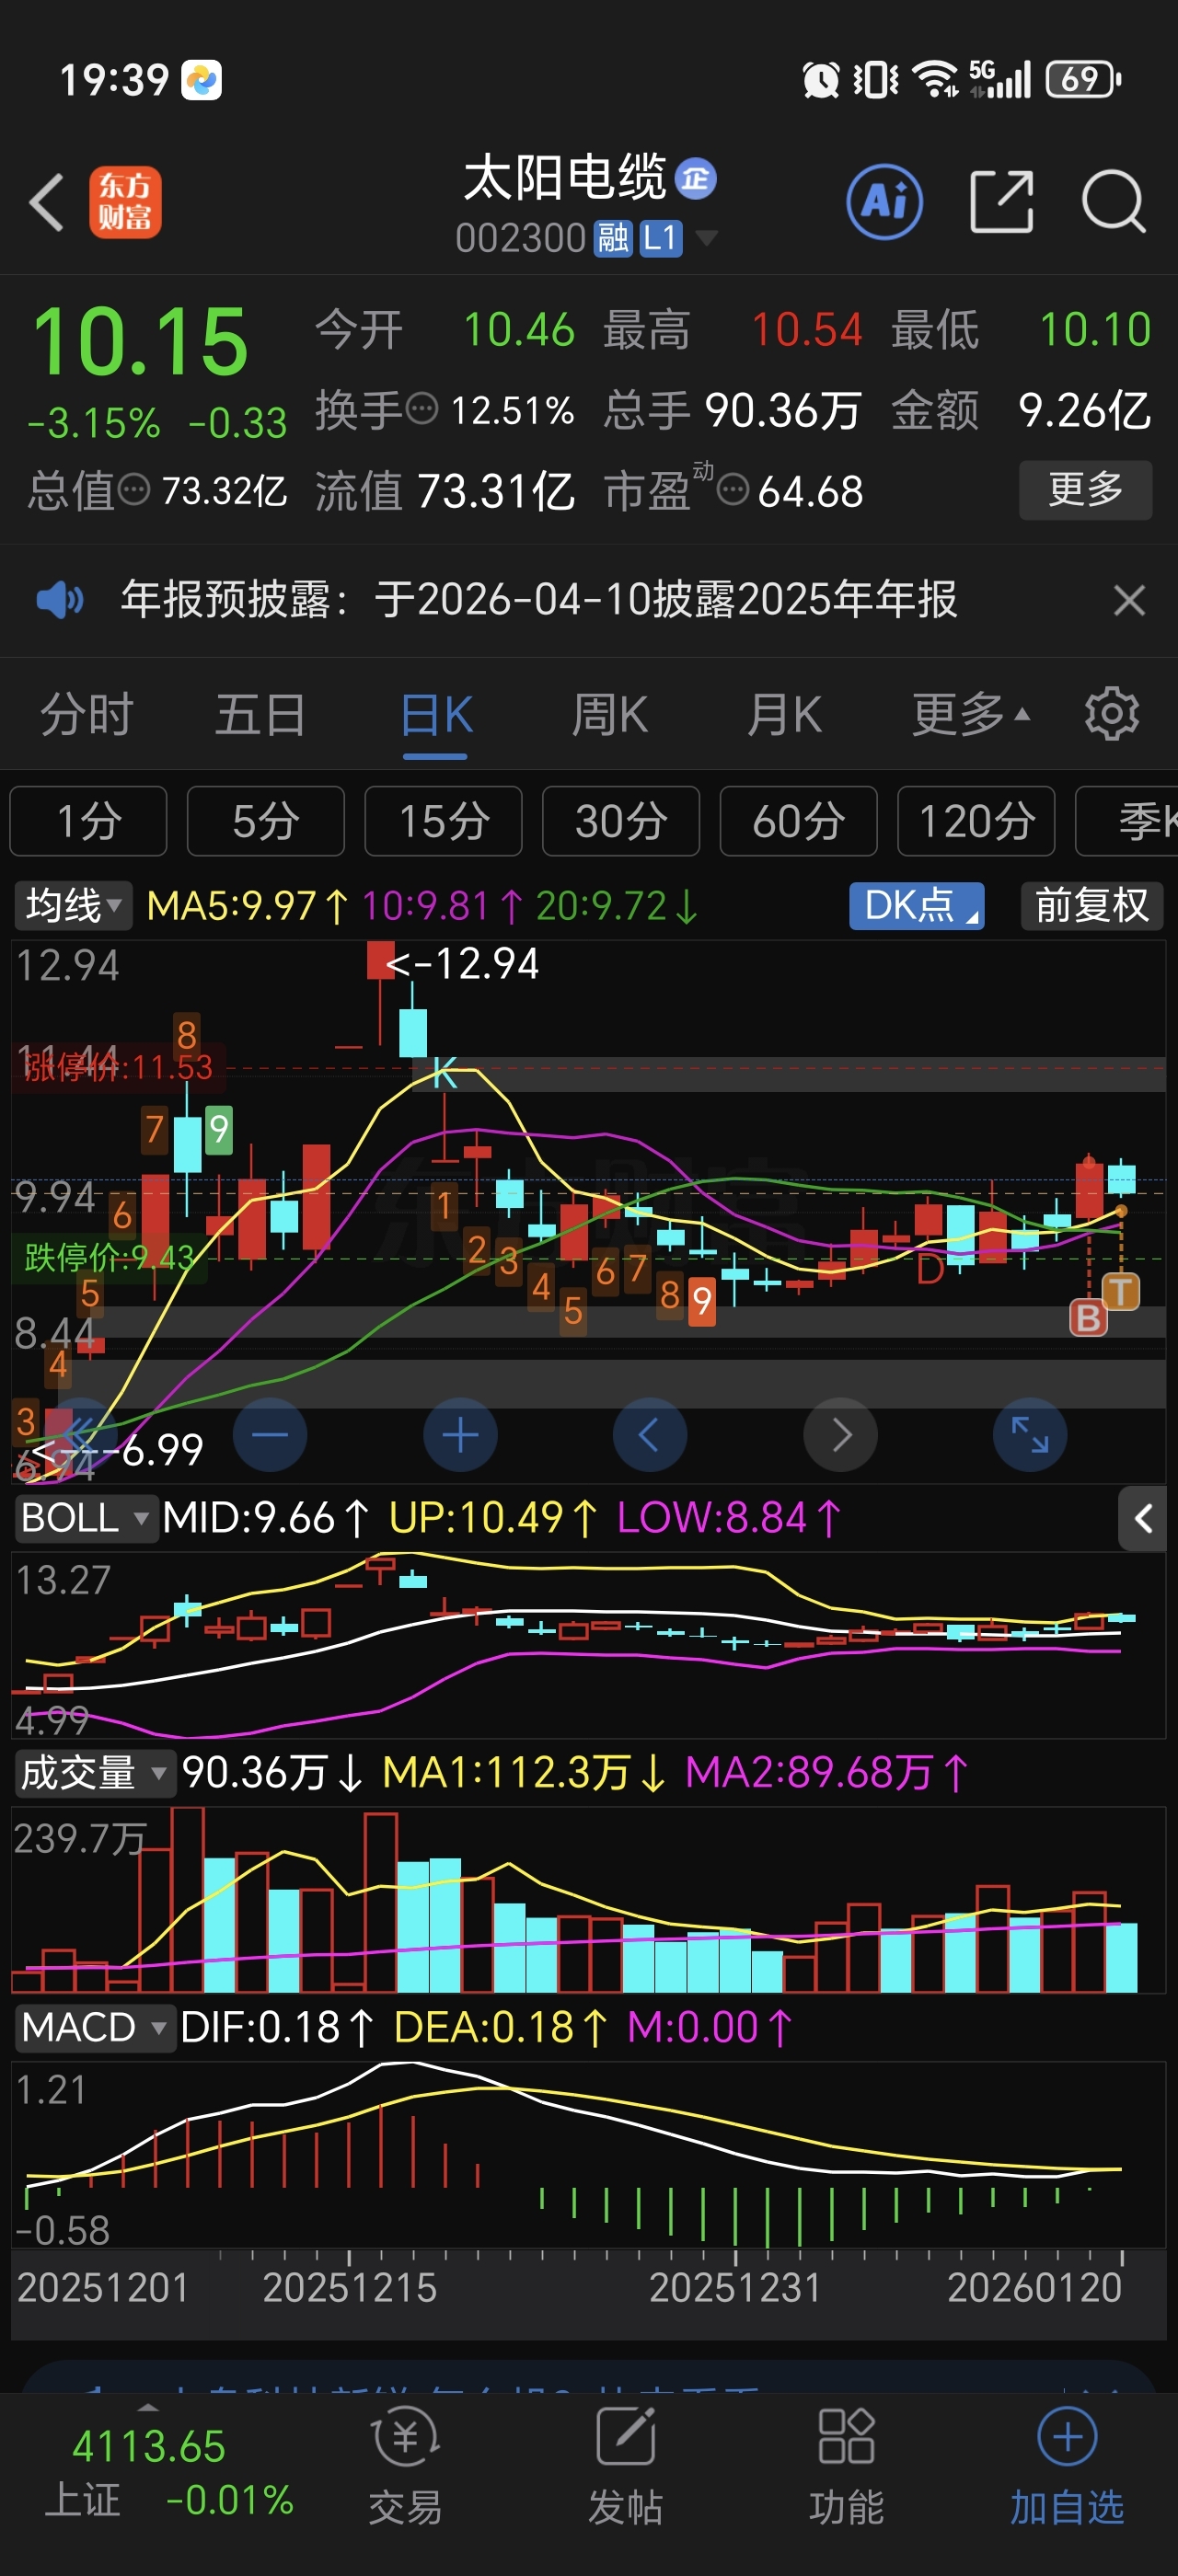
Task: Switch to the 分时 tab
Action: (87, 715)
